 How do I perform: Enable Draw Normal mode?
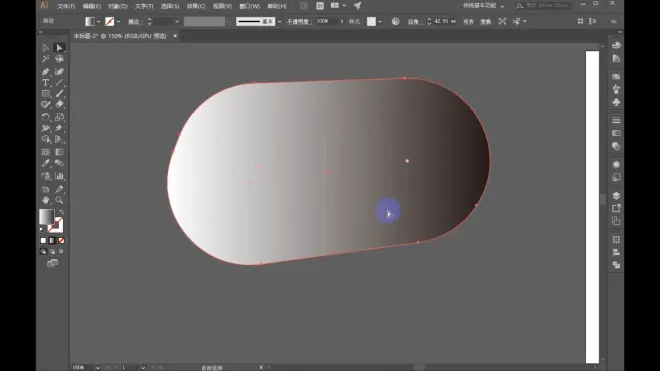pyautogui.click(x=43, y=251)
